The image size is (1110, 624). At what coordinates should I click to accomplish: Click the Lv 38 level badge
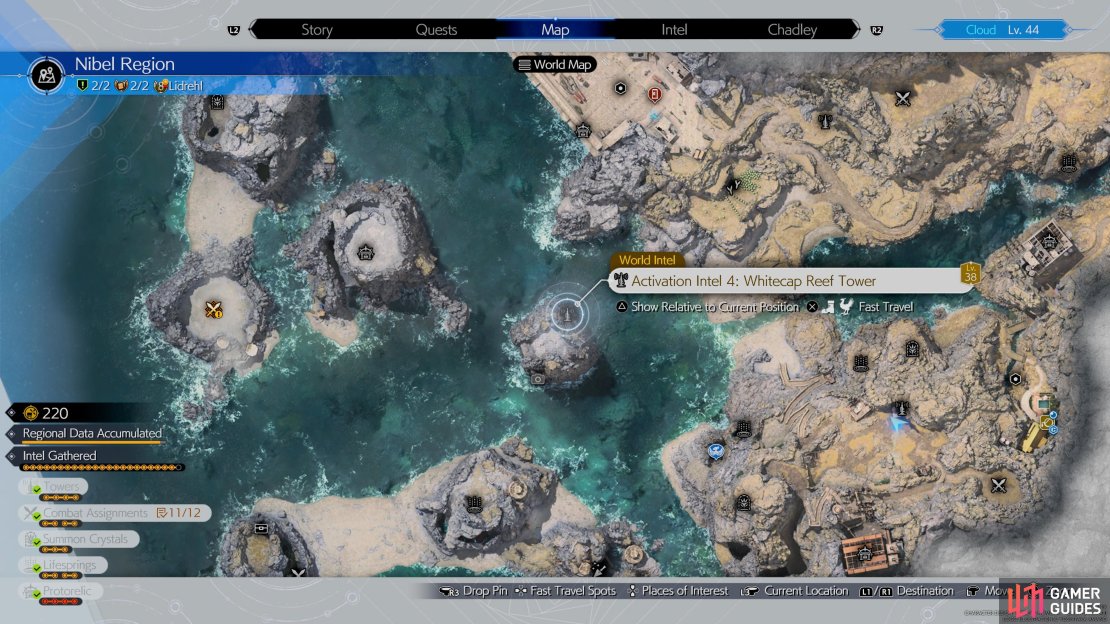(970, 273)
